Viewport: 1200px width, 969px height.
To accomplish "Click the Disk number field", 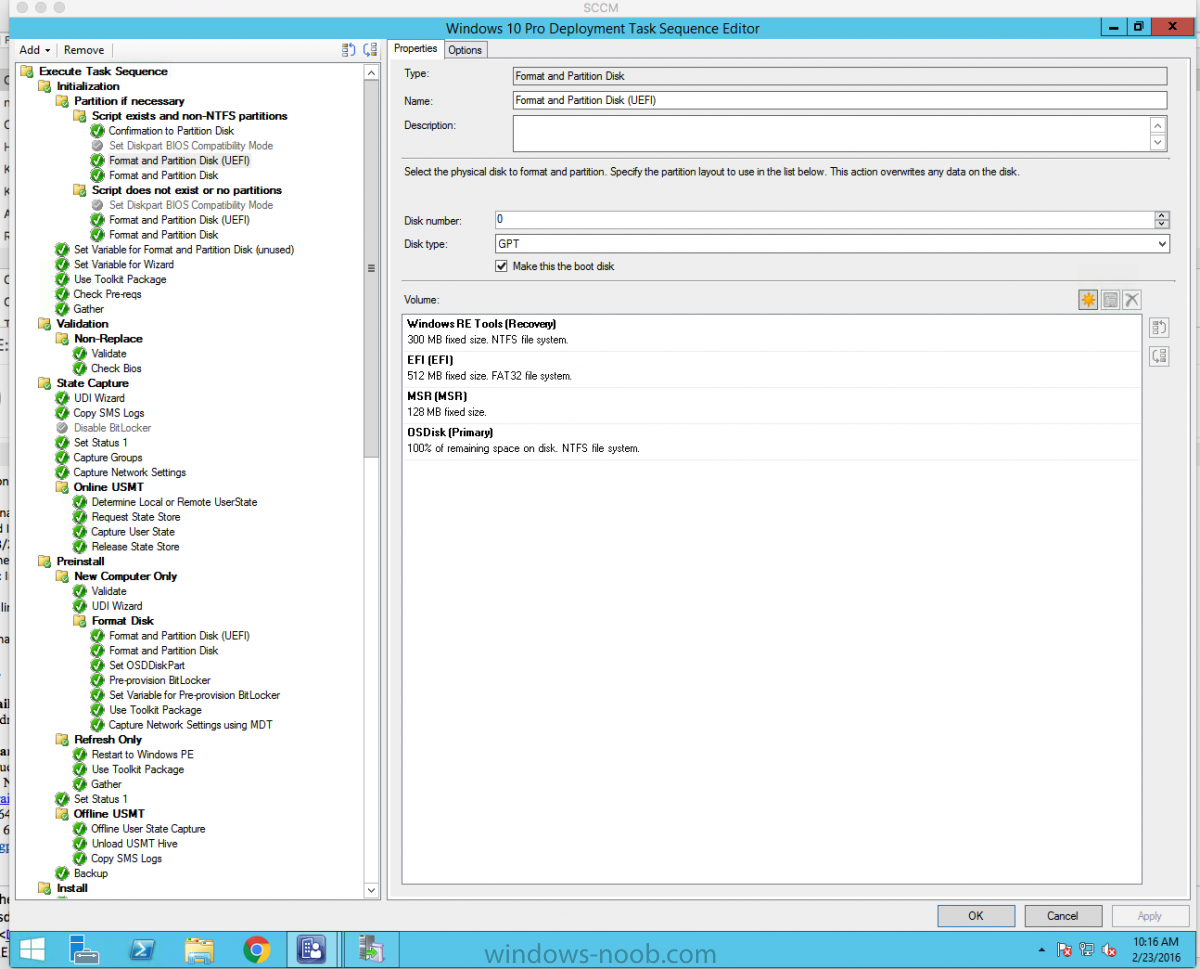I will tap(824, 220).
